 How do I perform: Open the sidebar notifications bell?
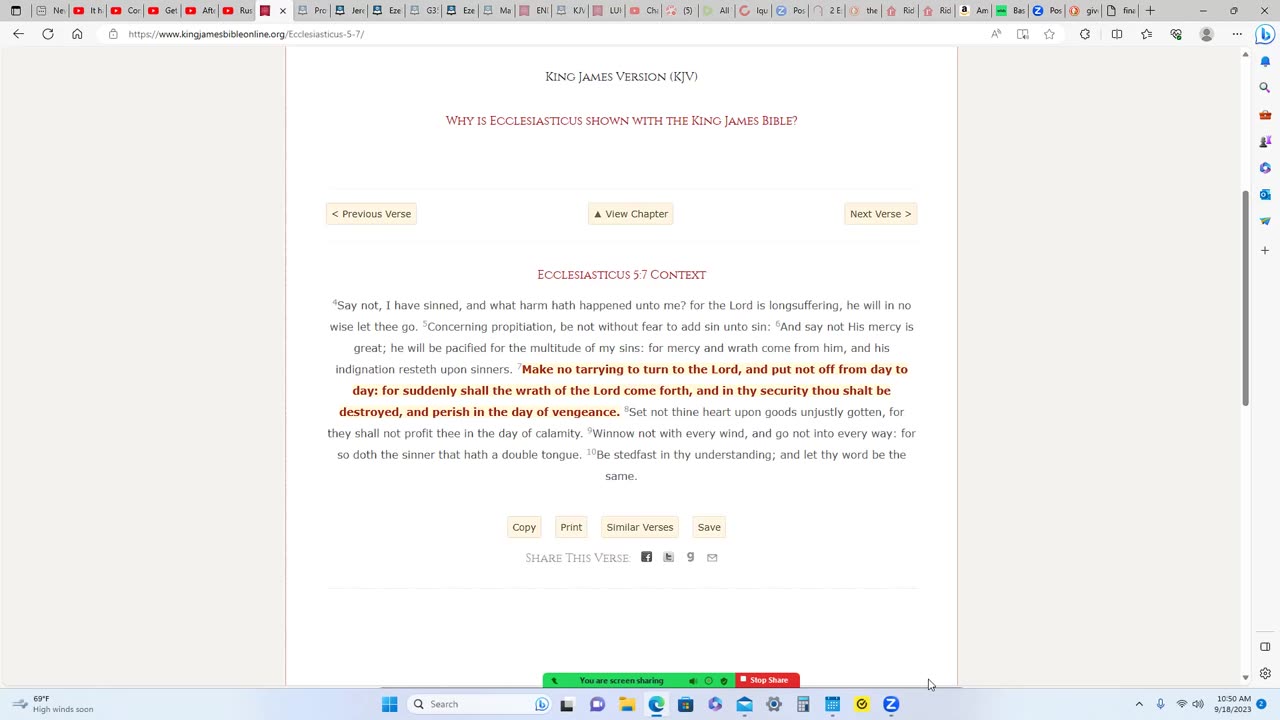point(1265,61)
